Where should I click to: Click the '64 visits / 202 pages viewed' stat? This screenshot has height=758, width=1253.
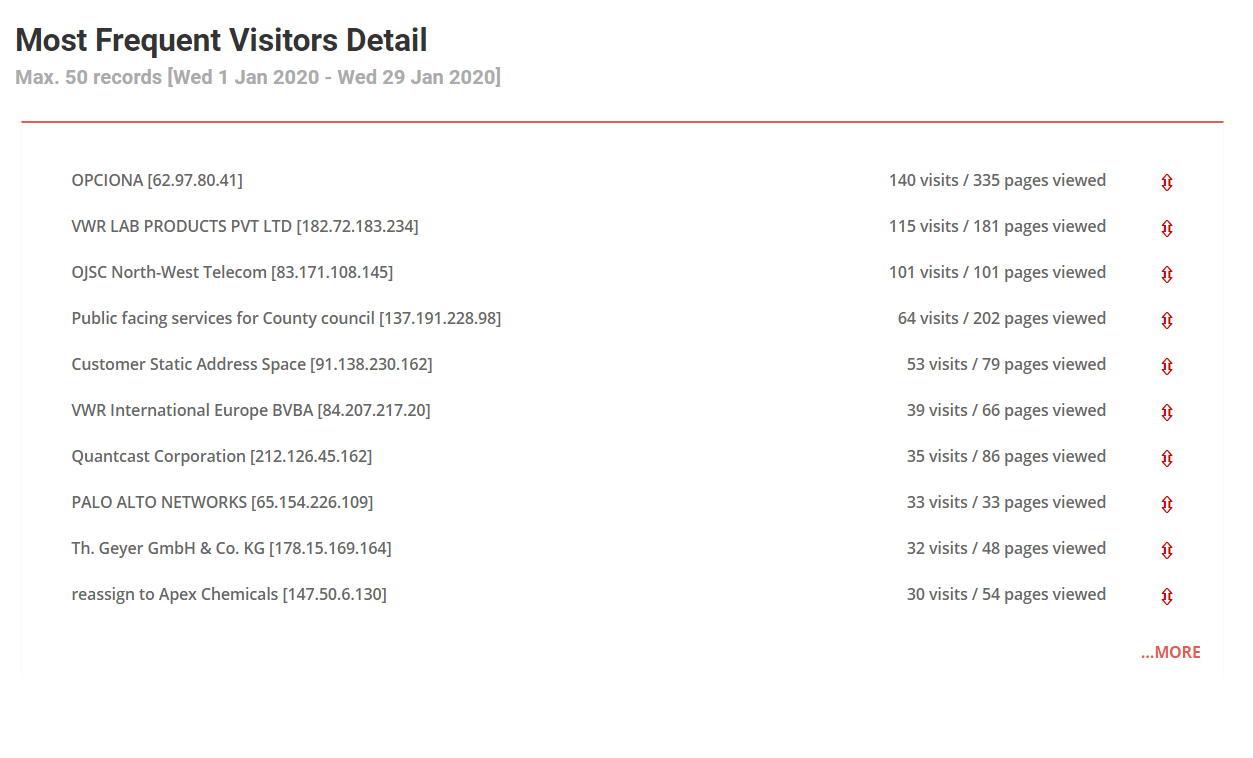[x=1002, y=318]
